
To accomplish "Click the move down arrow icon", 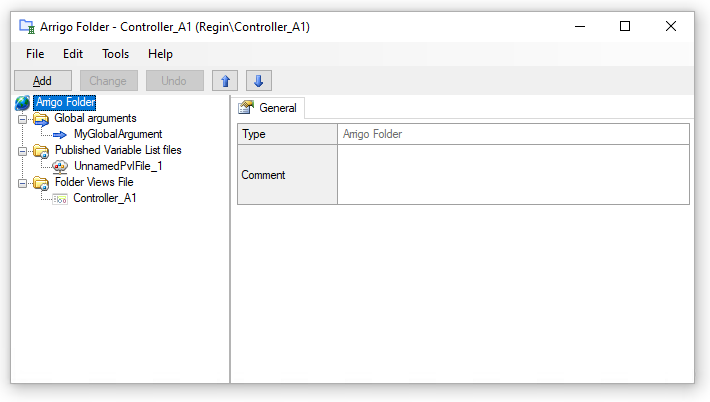I will point(258,81).
